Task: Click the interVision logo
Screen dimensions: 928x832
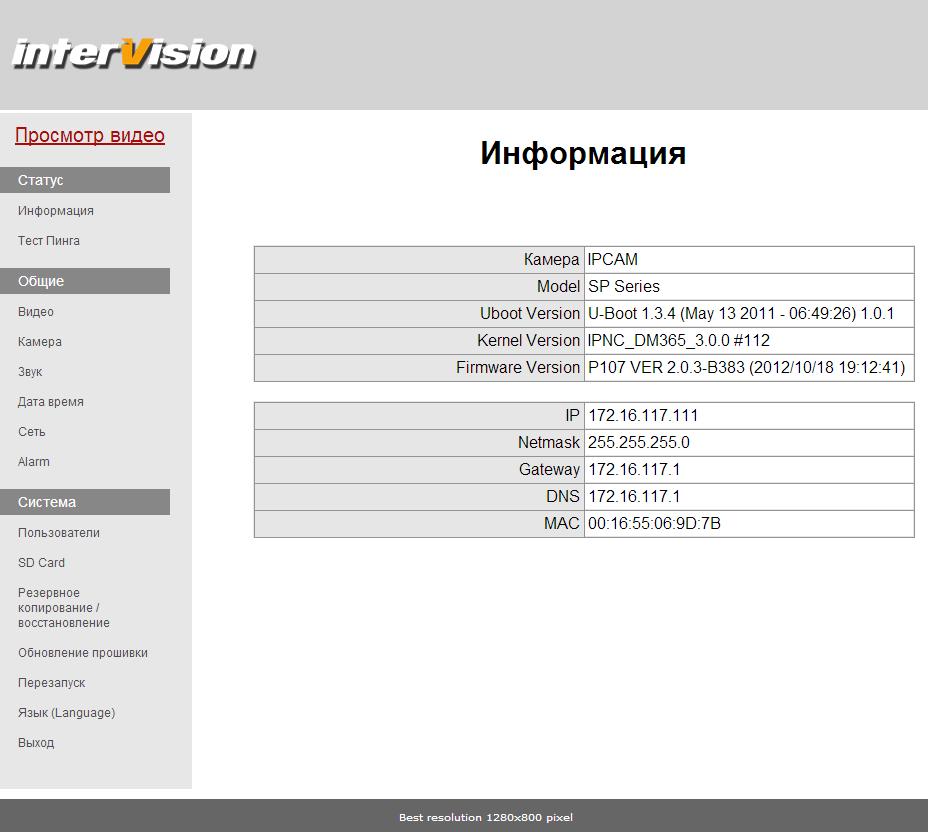Action: coord(133,53)
